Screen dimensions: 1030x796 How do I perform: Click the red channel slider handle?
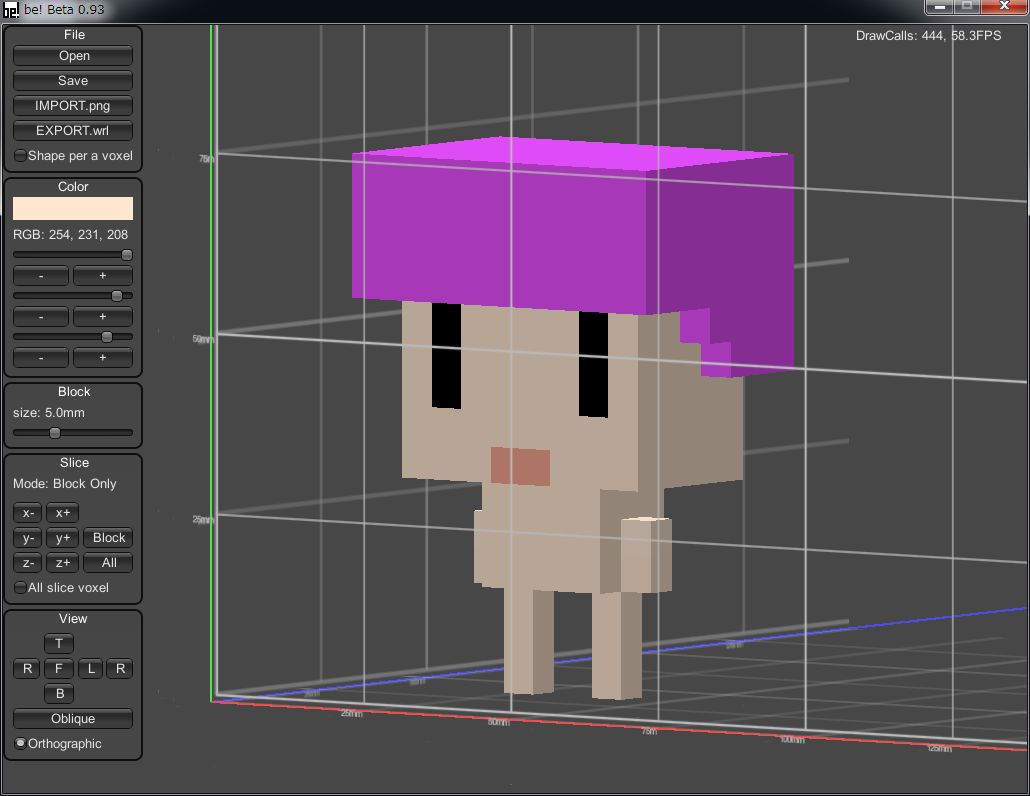click(127, 255)
